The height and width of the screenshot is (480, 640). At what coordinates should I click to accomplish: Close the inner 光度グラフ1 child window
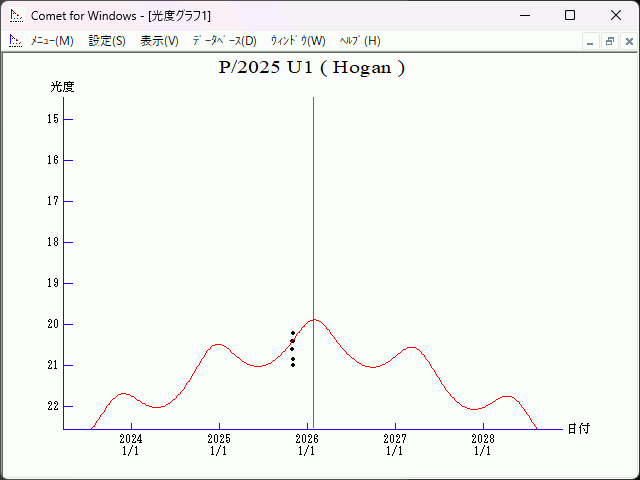628,41
